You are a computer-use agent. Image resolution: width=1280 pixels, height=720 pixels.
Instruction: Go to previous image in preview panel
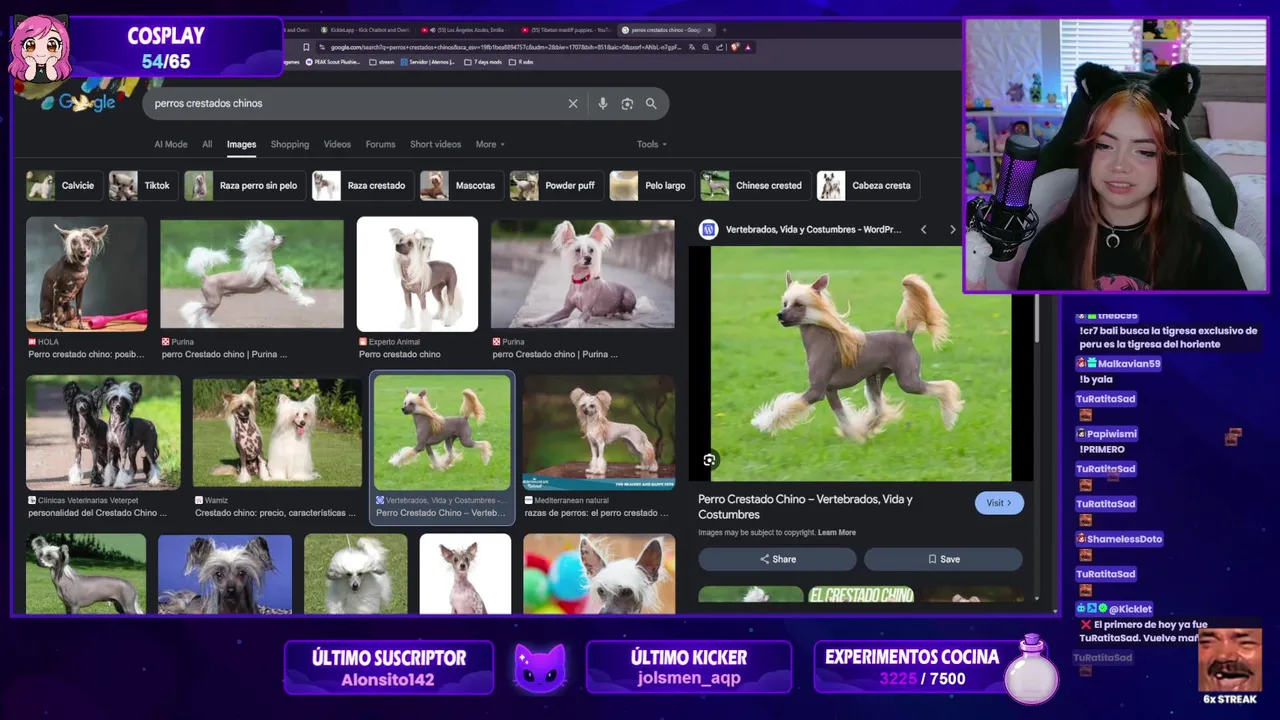pyautogui.click(x=923, y=229)
